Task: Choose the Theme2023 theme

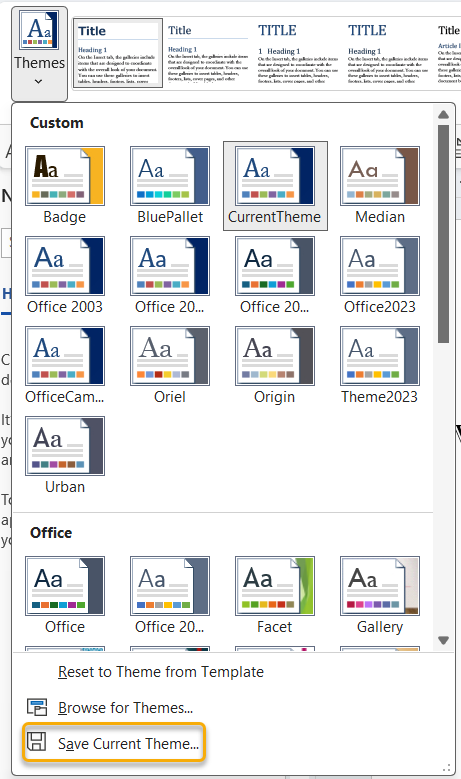Action: [x=380, y=366]
